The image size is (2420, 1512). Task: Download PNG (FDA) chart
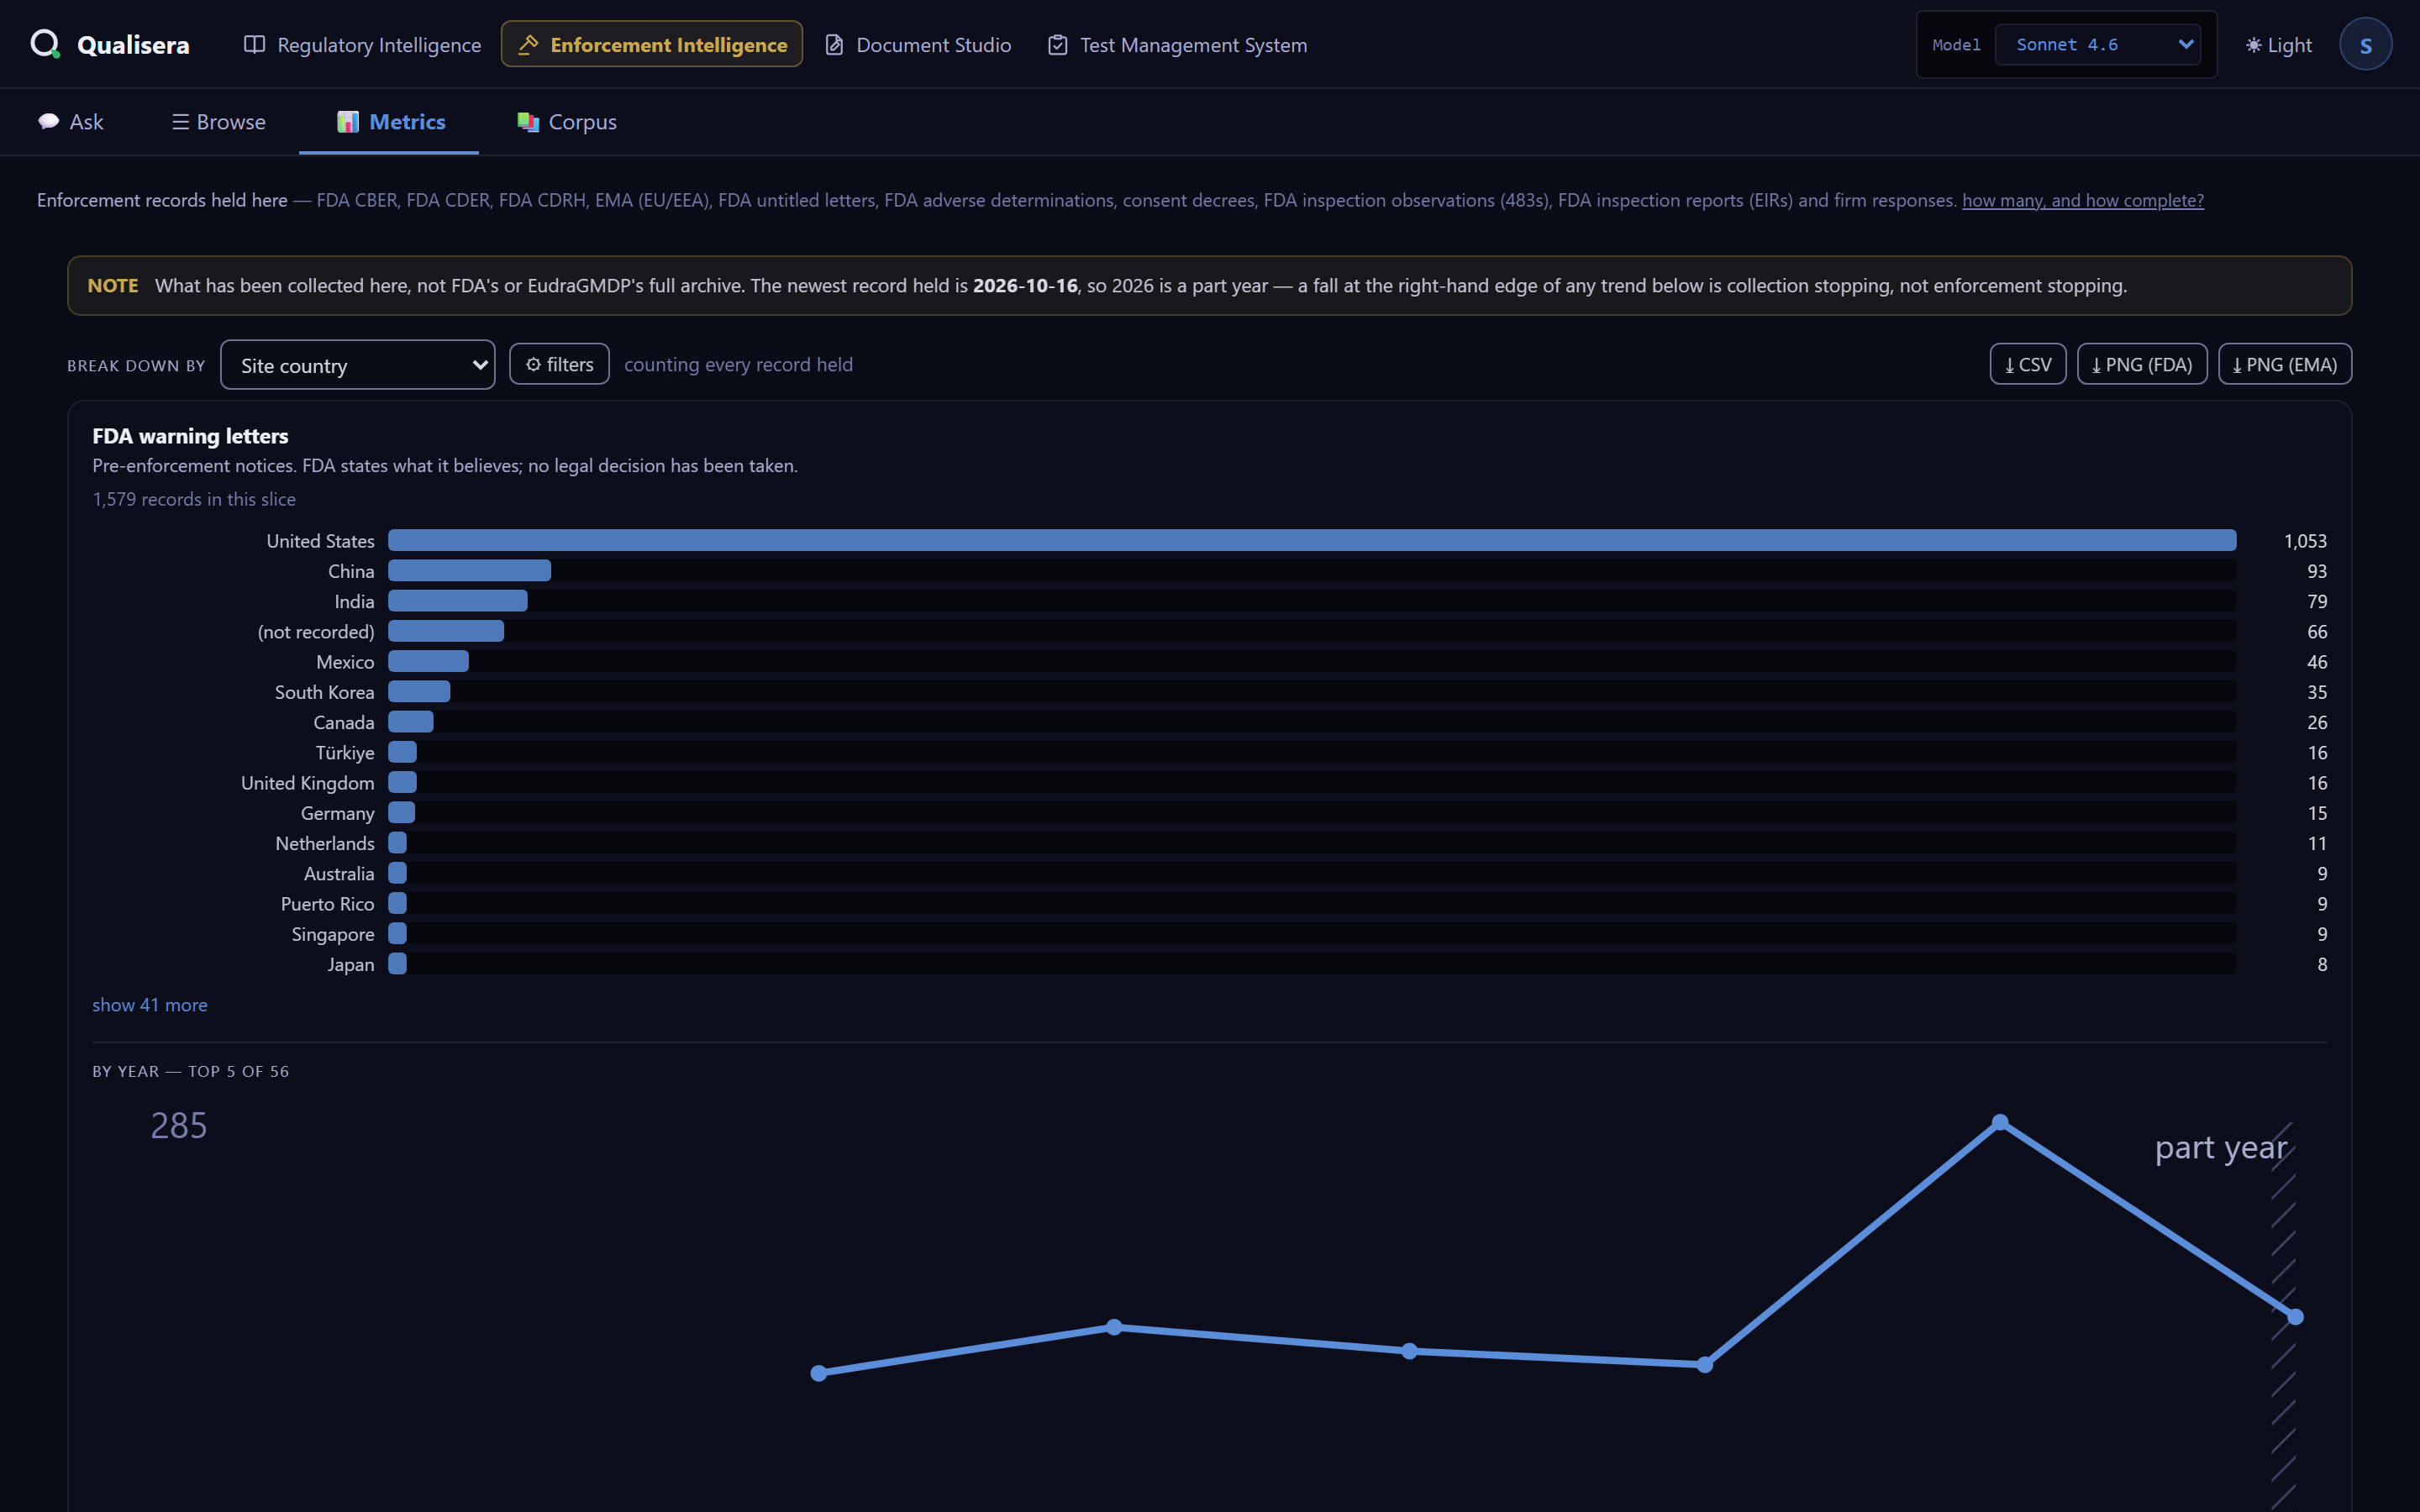[2141, 365]
